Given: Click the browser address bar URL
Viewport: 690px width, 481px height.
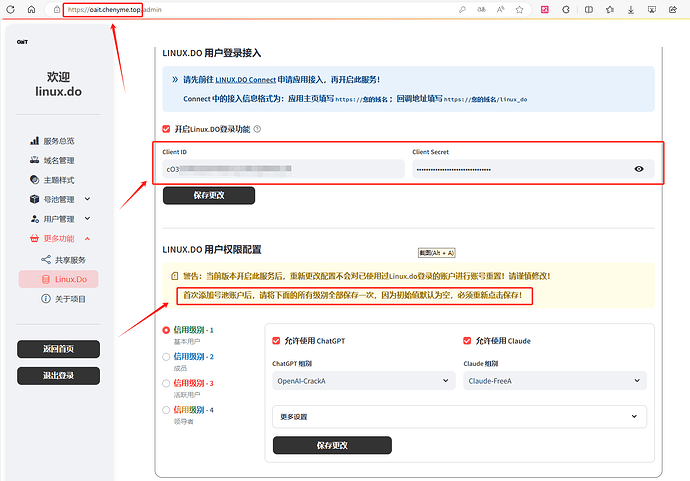Looking at the screenshot, I should point(115,9).
